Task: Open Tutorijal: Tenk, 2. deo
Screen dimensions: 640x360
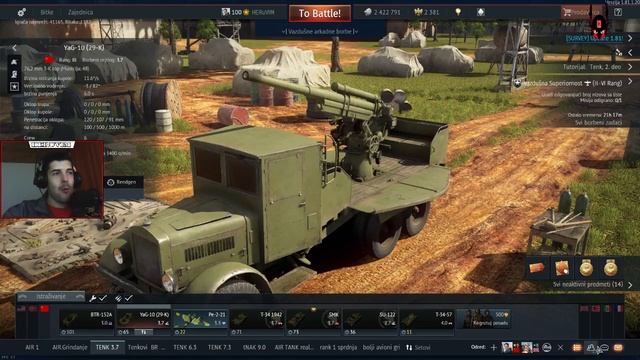Action: pyautogui.click(x=592, y=67)
